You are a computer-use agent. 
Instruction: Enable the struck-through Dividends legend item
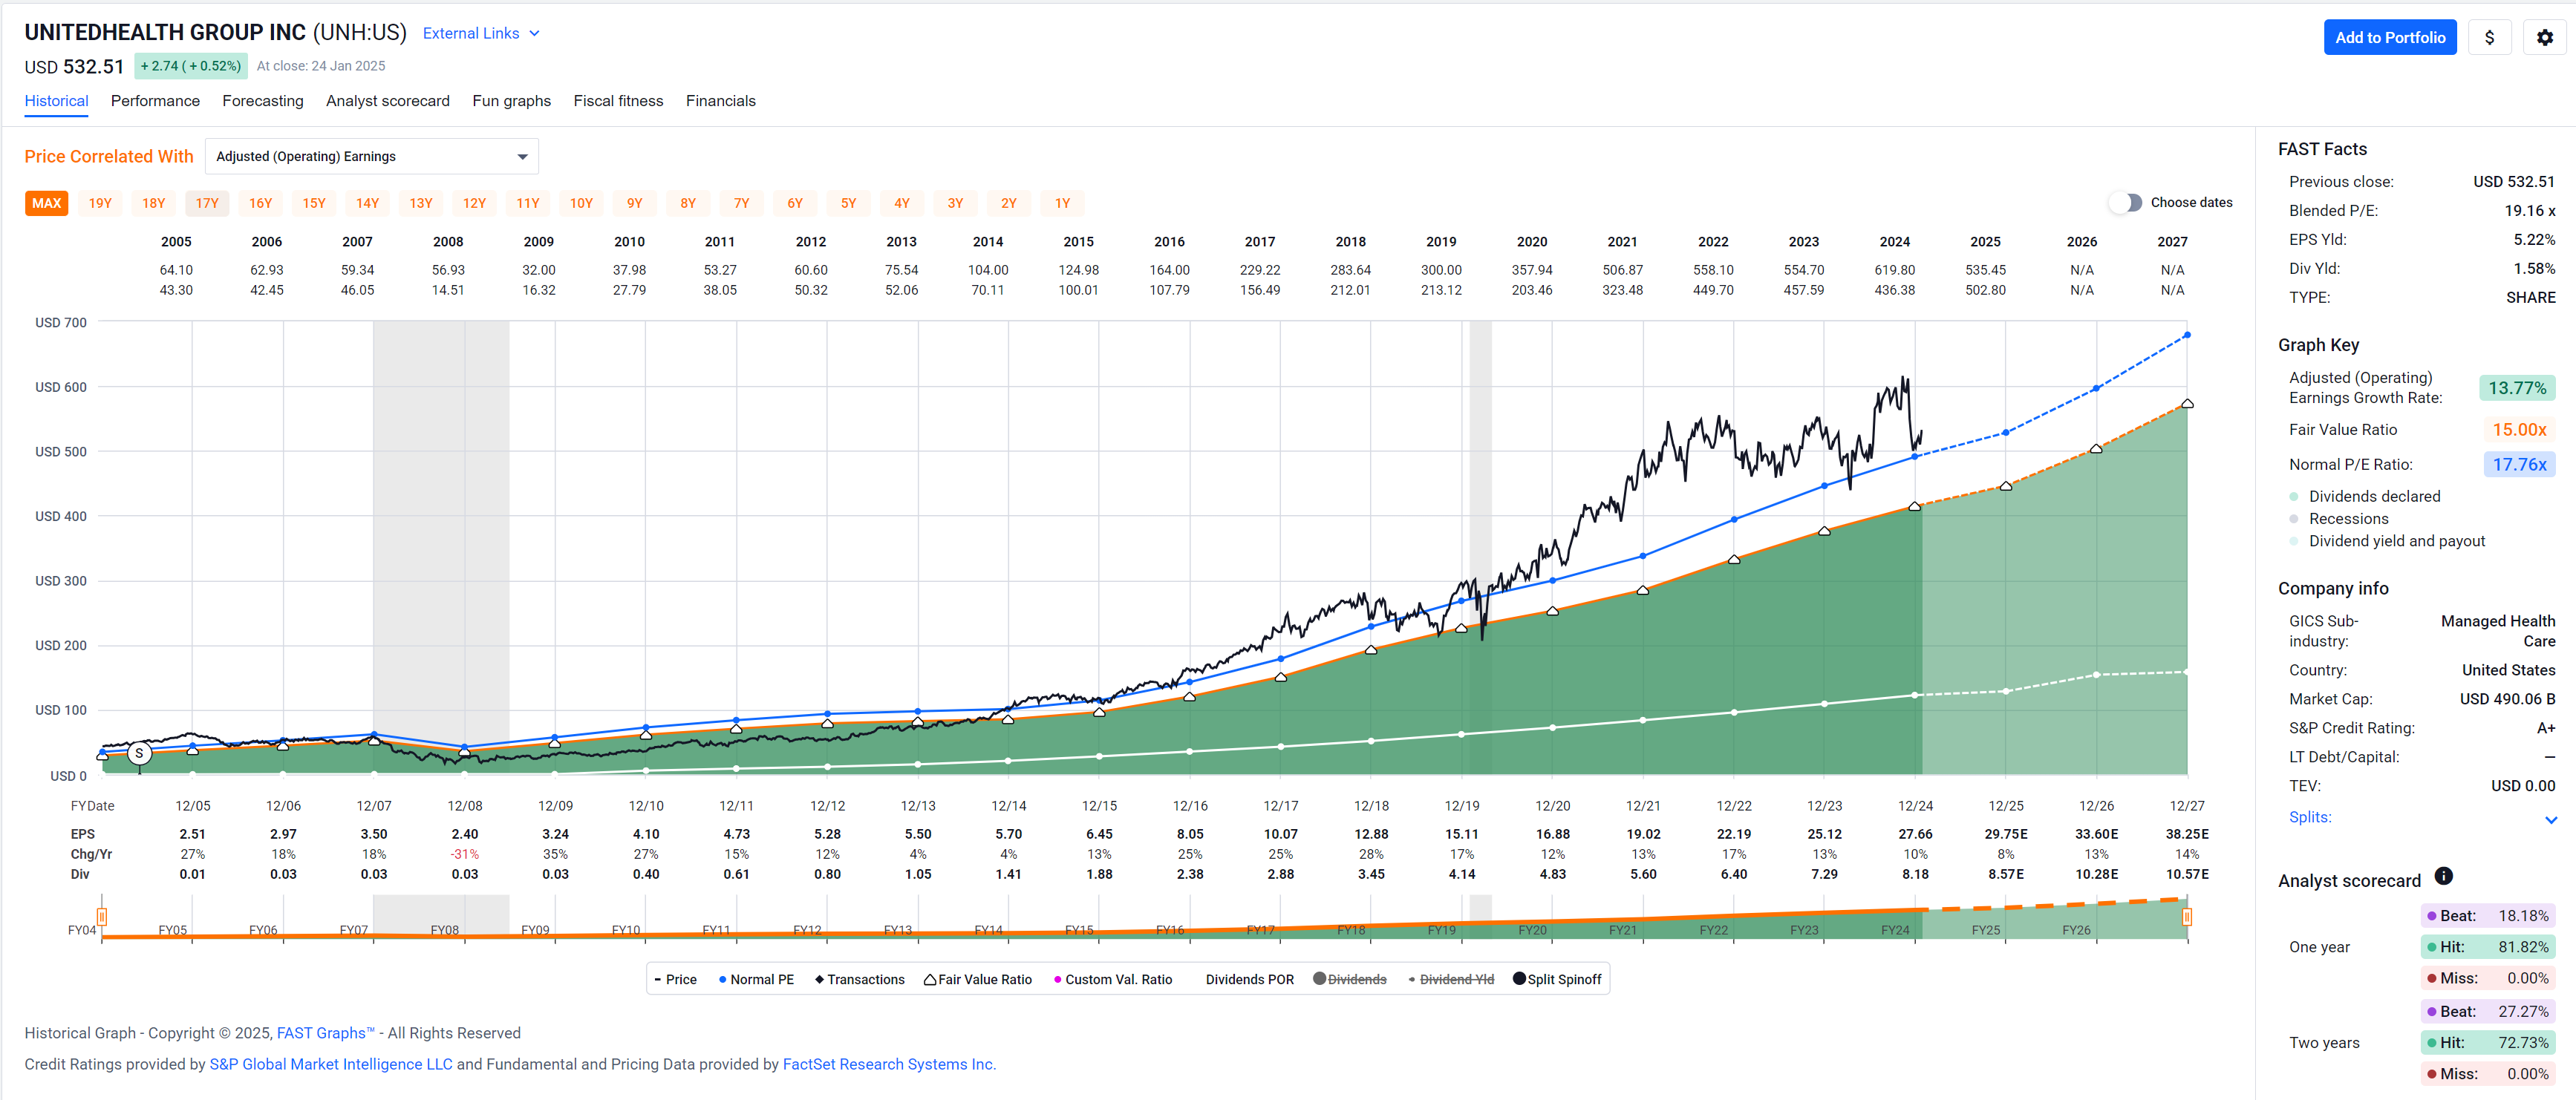click(1350, 980)
